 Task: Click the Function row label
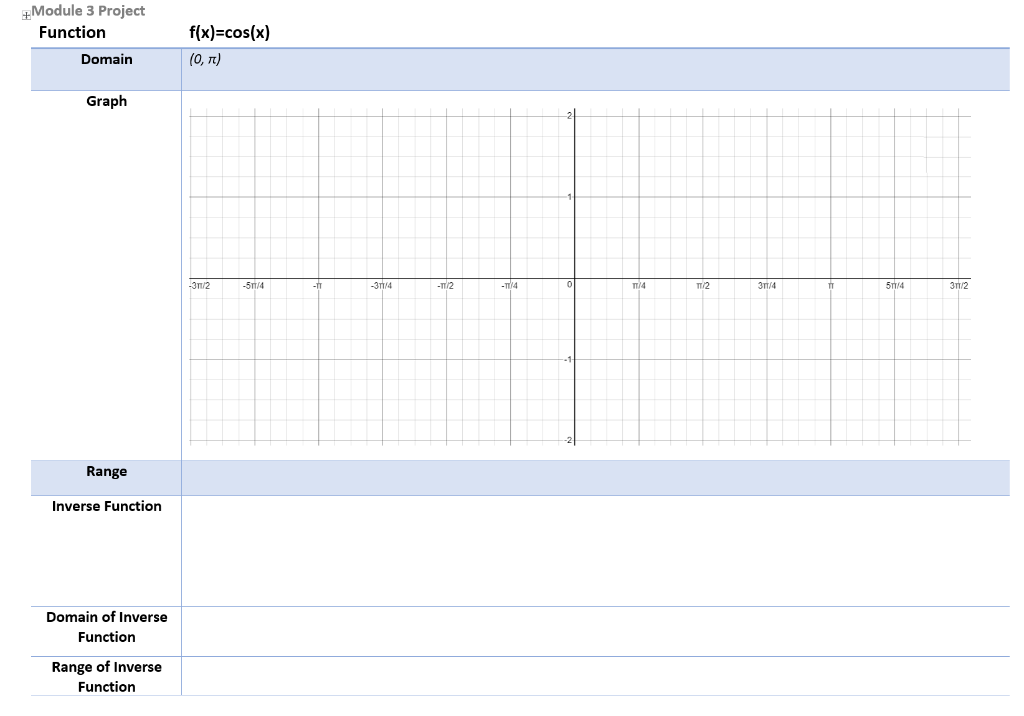[72, 32]
